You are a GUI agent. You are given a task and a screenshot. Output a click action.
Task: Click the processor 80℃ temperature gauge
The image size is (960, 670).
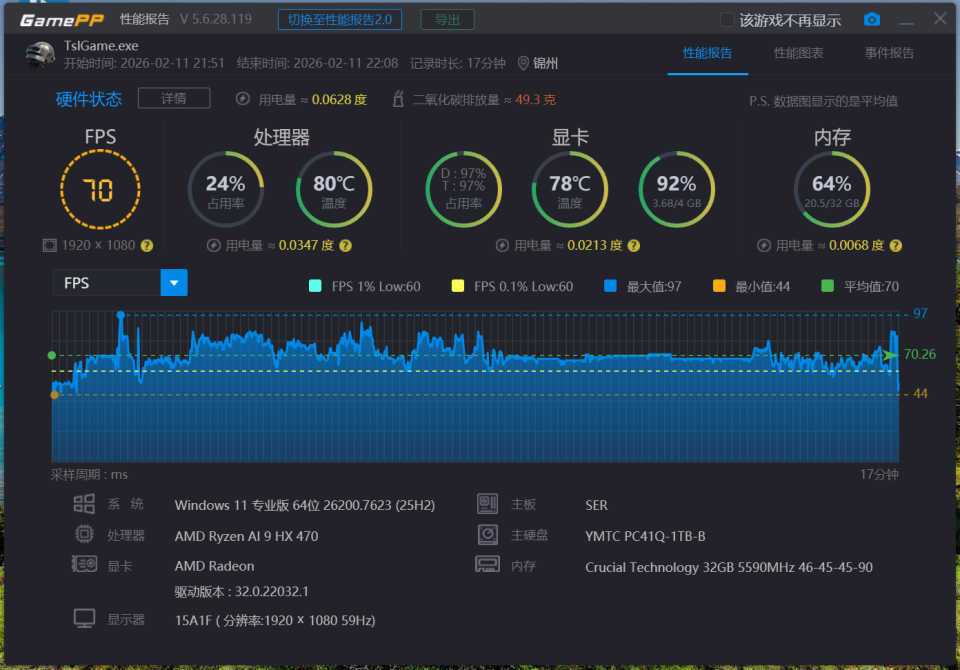pos(334,189)
